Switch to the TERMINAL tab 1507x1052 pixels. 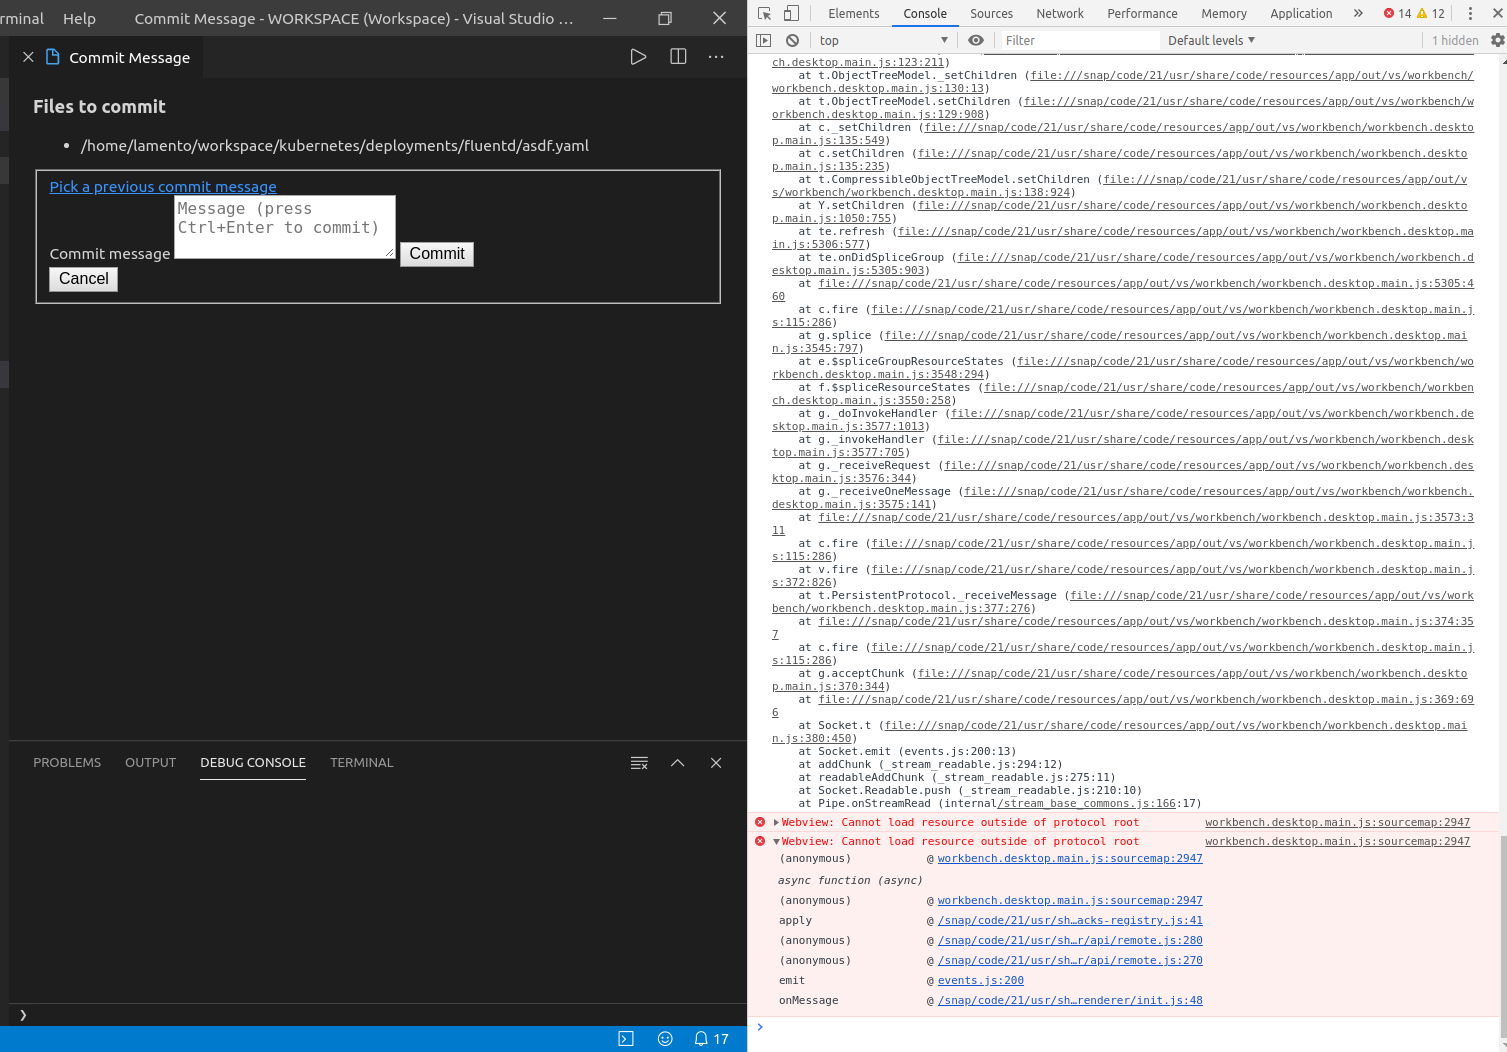point(361,763)
